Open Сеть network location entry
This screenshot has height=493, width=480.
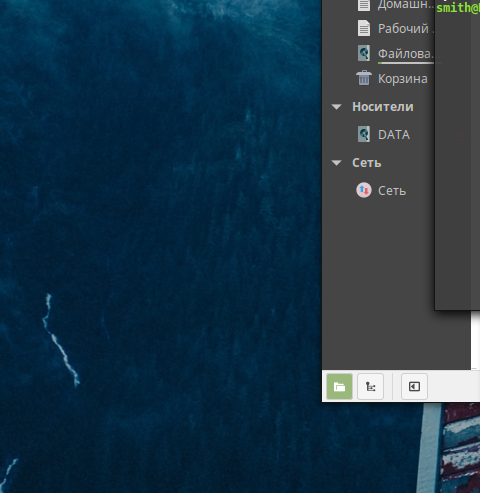[392, 191]
